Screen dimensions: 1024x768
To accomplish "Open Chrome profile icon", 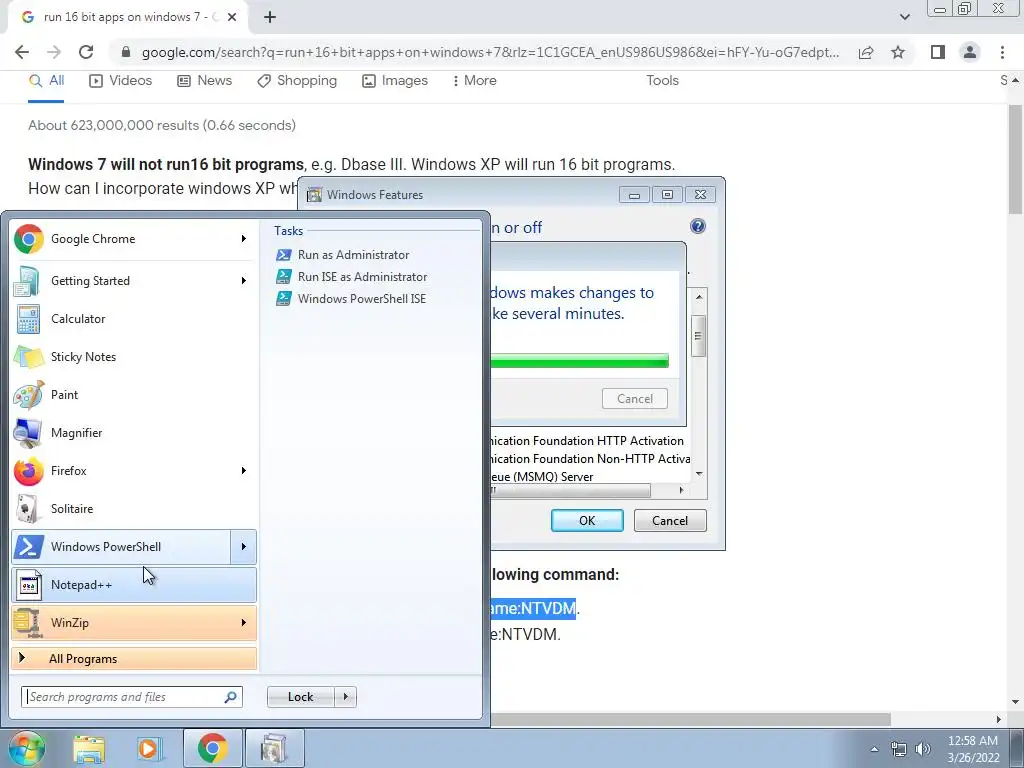I will pyautogui.click(x=970, y=52).
